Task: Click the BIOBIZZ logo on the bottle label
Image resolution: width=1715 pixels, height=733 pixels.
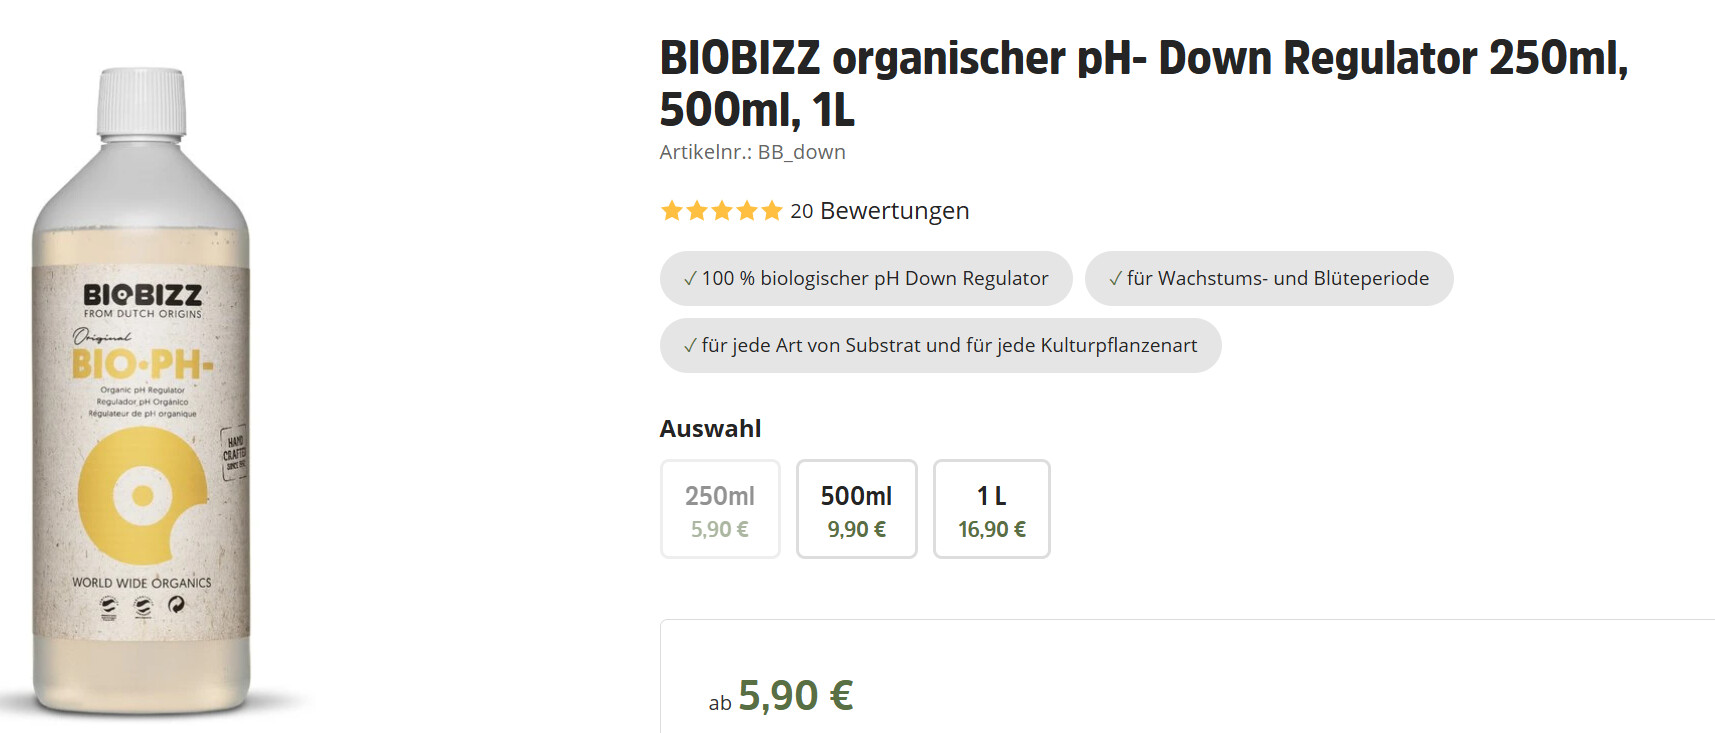Action: pos(142,295)
